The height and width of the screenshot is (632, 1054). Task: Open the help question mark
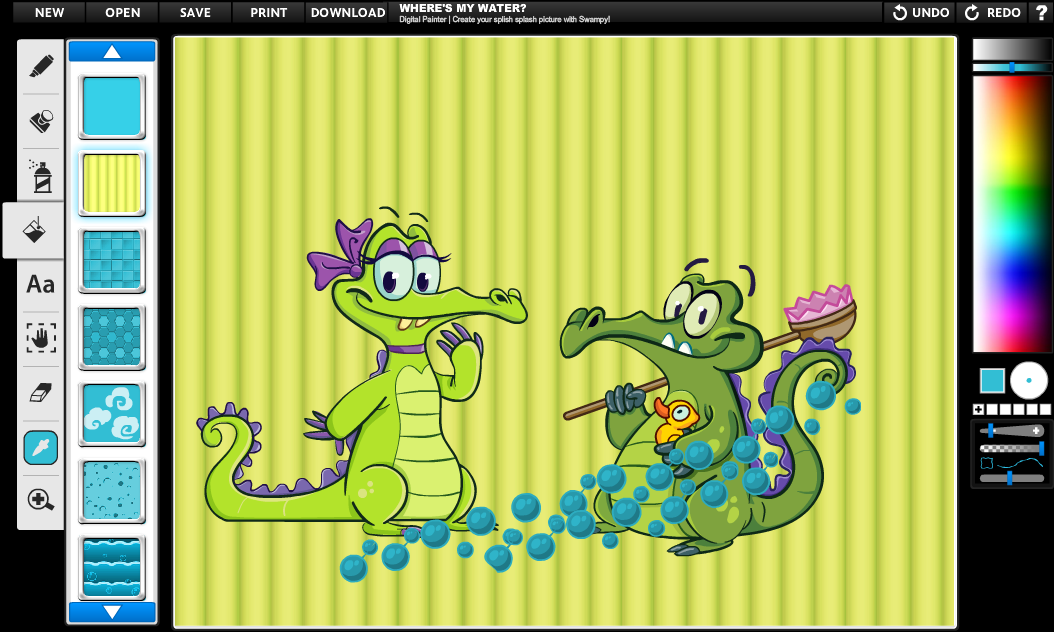(1041, 12)
